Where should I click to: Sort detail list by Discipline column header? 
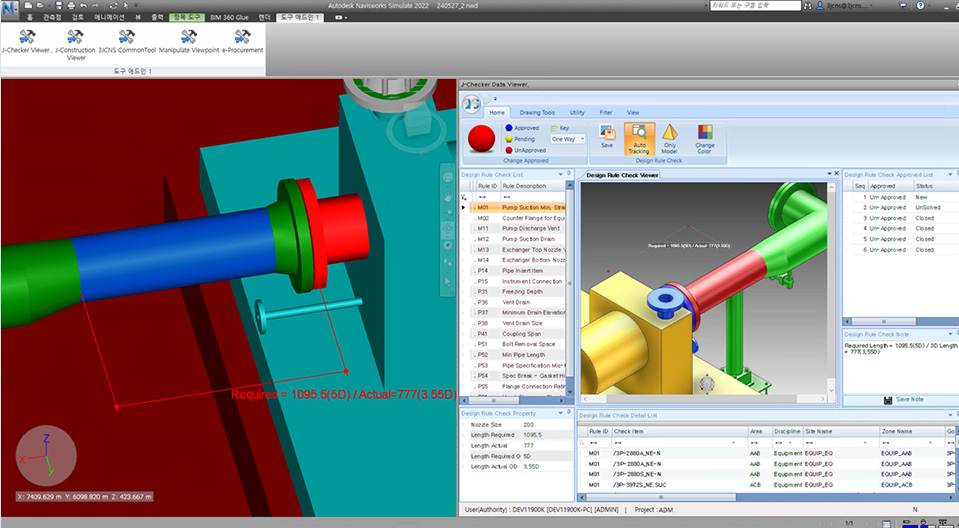[787, 431]
